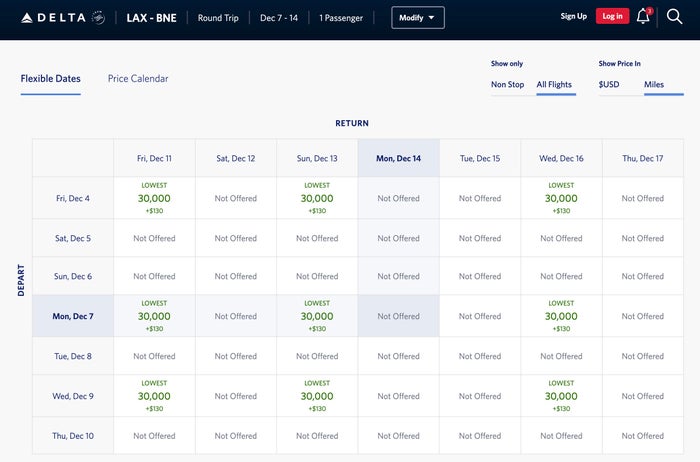Click the Delta logo

[x=62, y=18]
